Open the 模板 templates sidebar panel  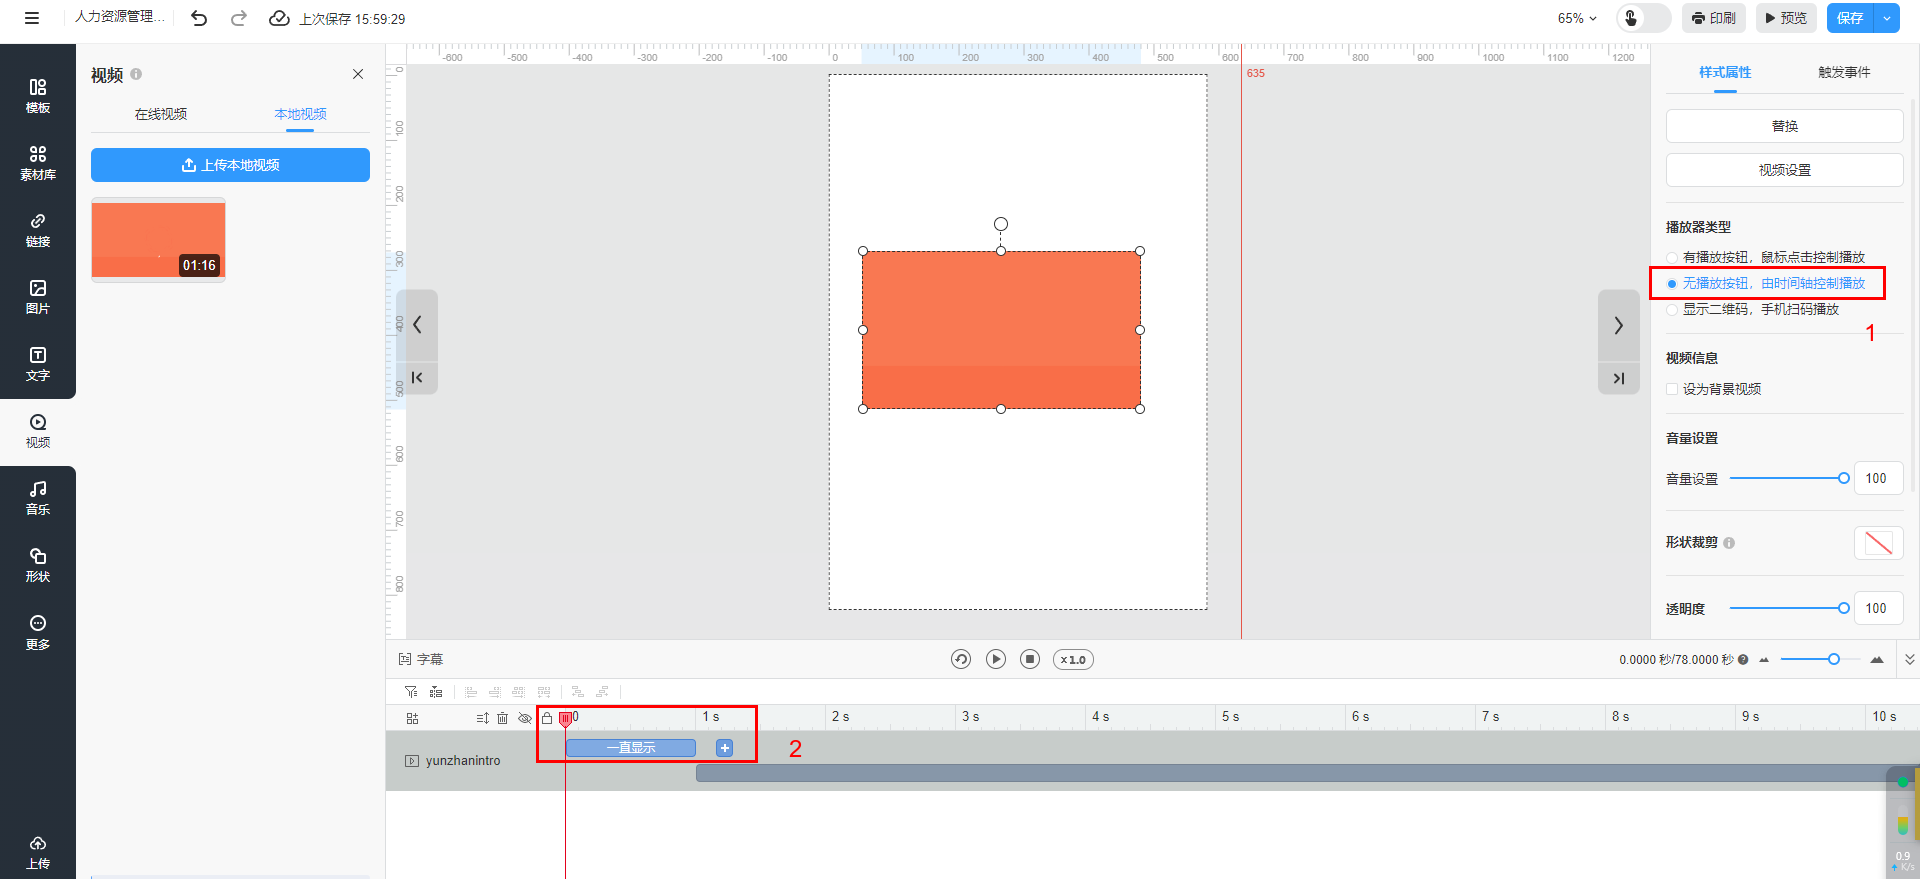[37, 96]
